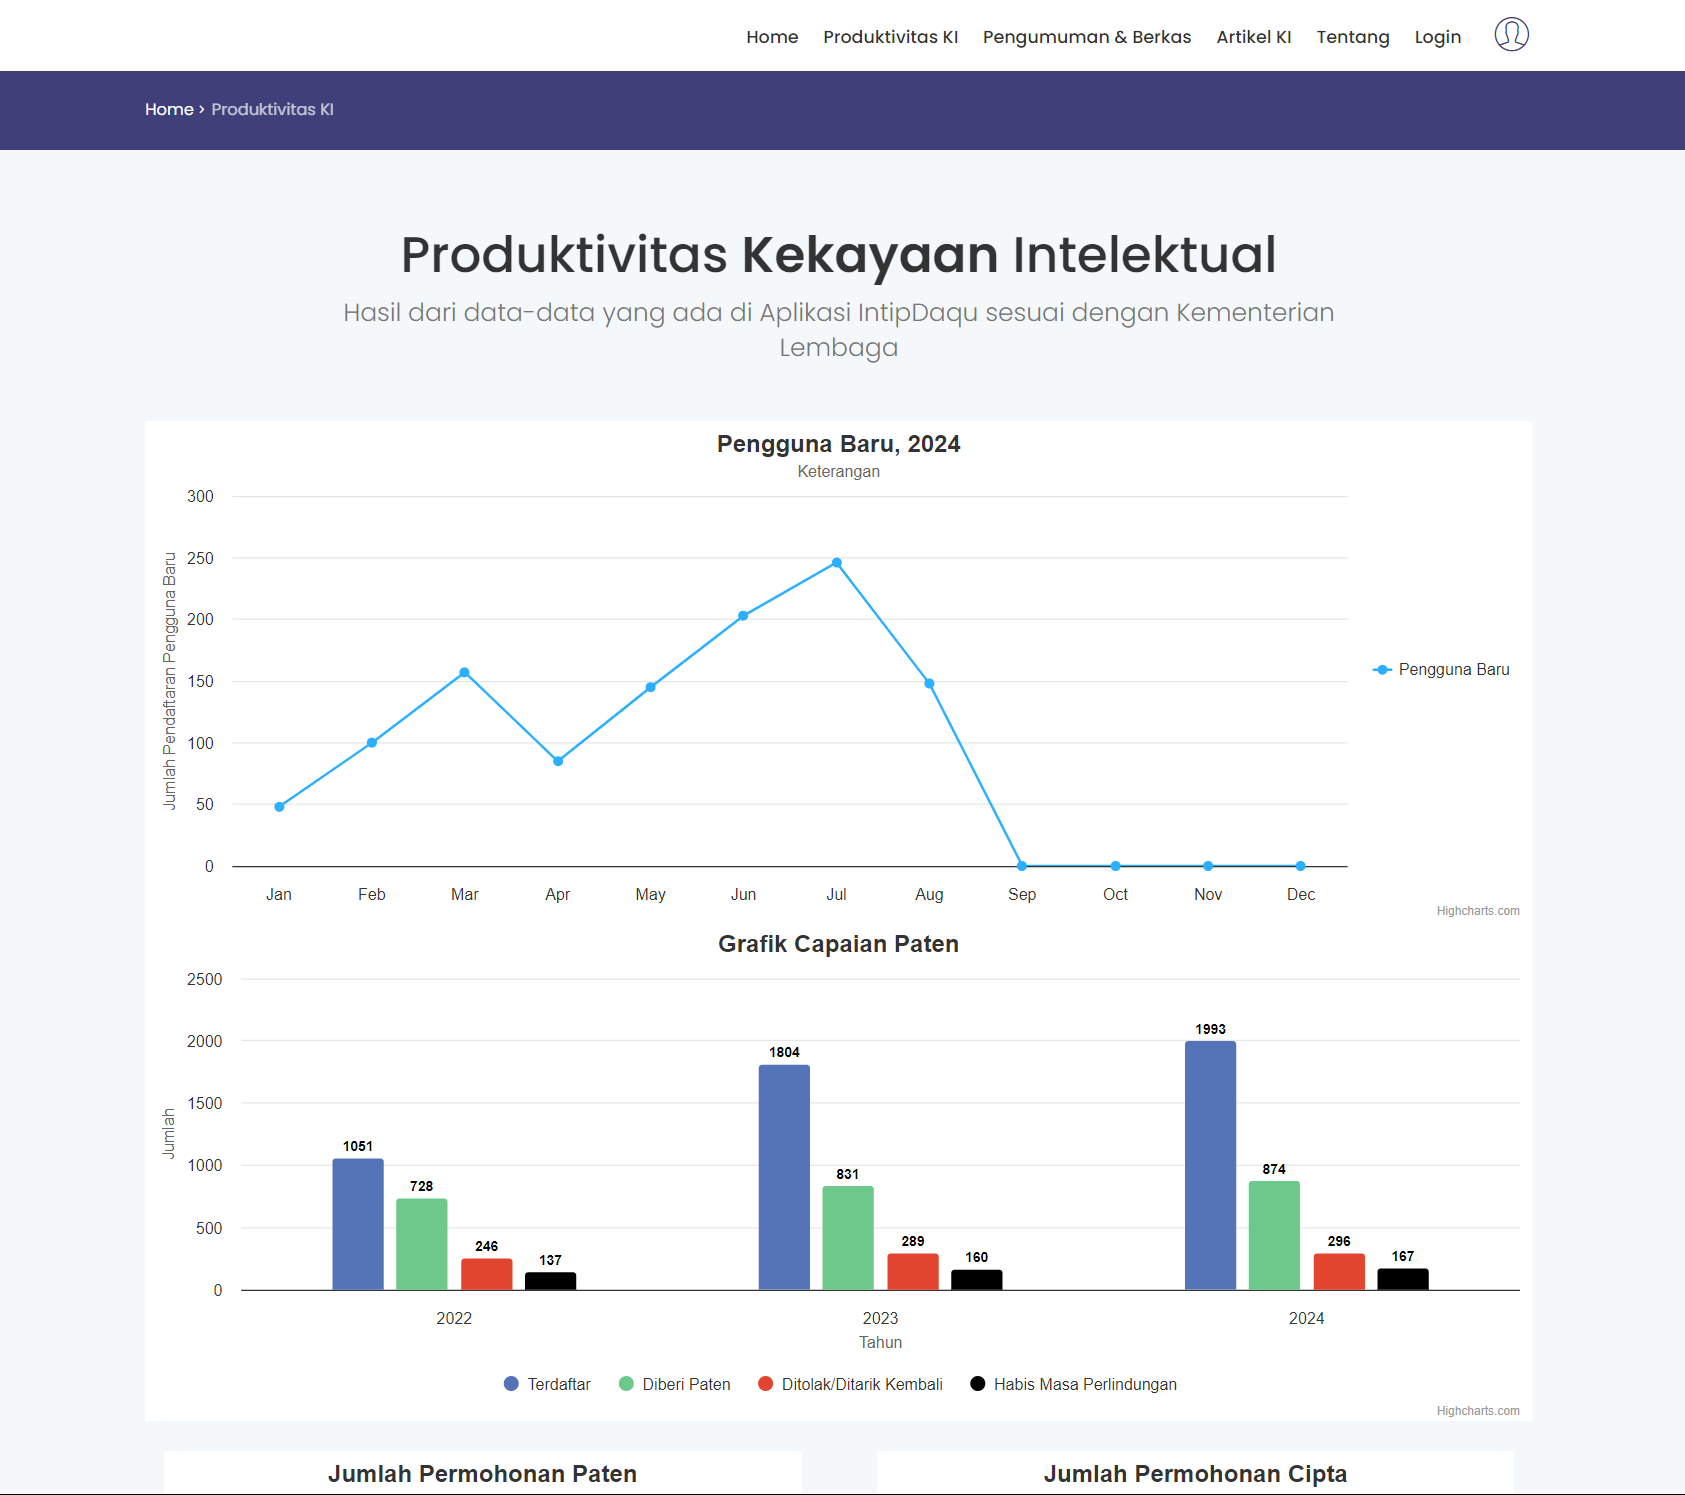Screen dimensions: 1685x1495
Task: Click the 2023 green bar labeled 831
Action: click(x=848, y=1238)
